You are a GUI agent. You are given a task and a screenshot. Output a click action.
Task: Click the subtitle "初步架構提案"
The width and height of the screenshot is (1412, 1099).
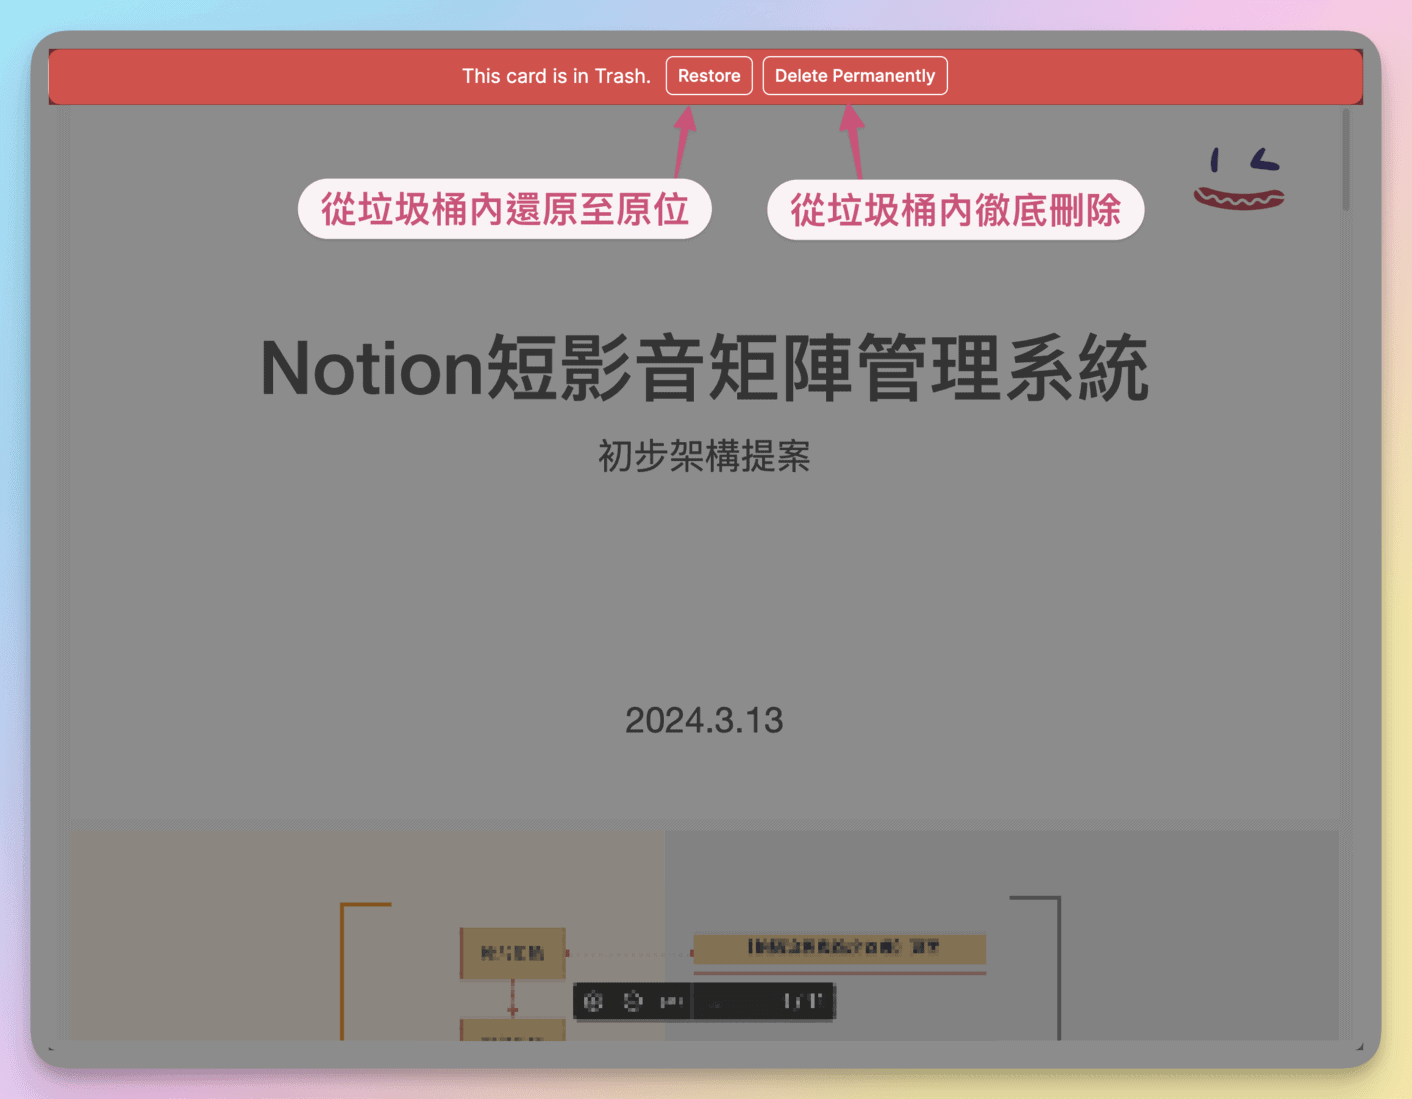tap(704, 456)
